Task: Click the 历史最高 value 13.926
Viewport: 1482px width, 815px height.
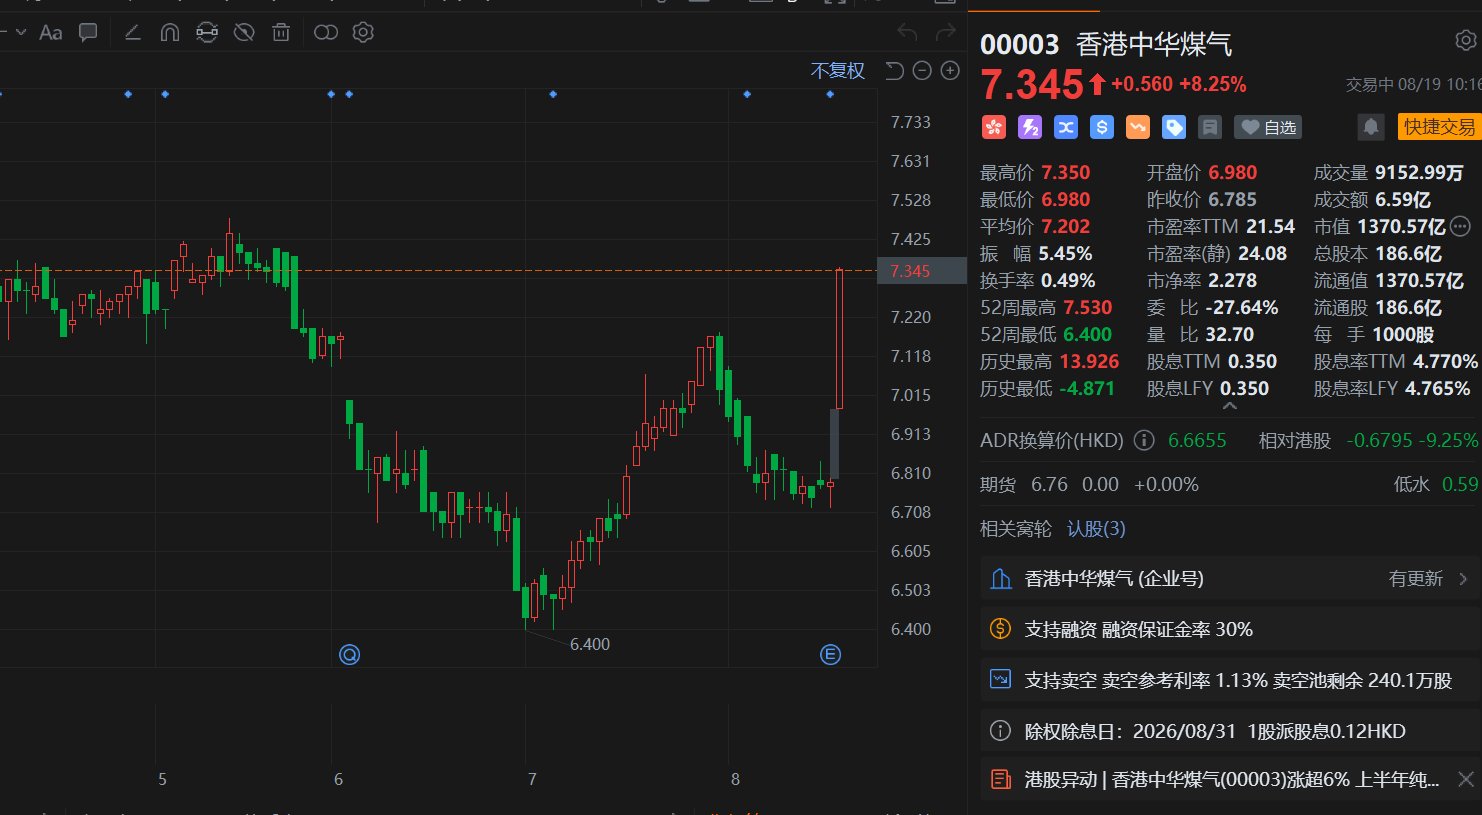Action: tap(1089, 361)
